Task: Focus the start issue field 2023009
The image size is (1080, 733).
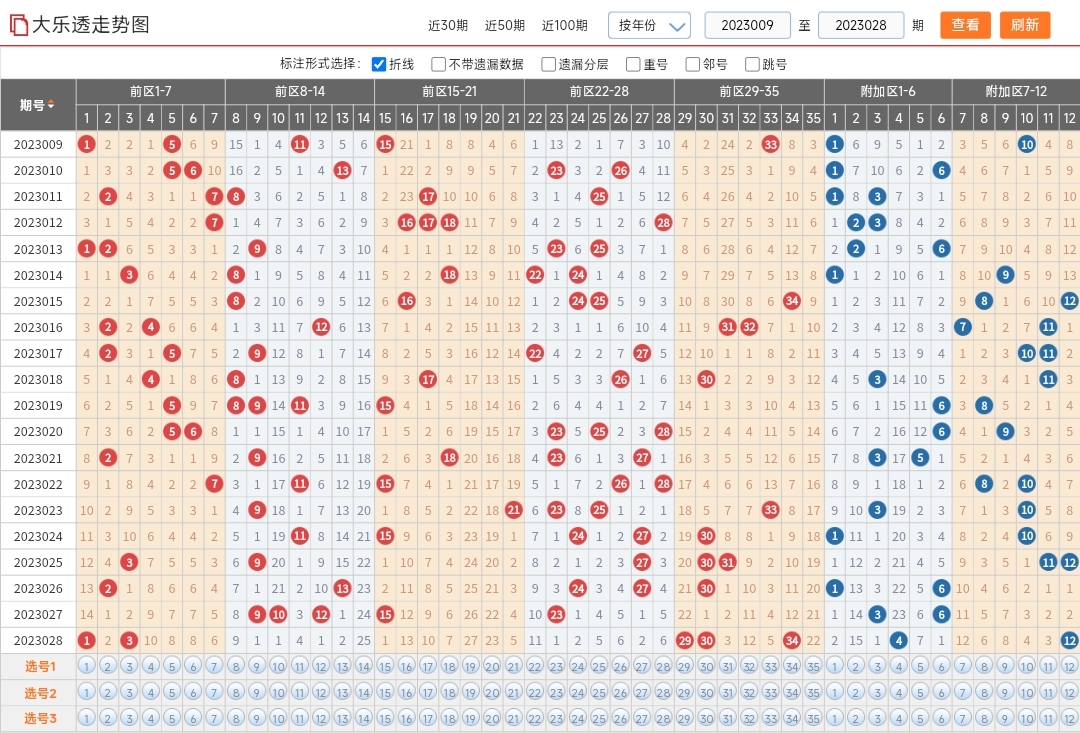Action: pyautogui.click(x=747, y=25)
